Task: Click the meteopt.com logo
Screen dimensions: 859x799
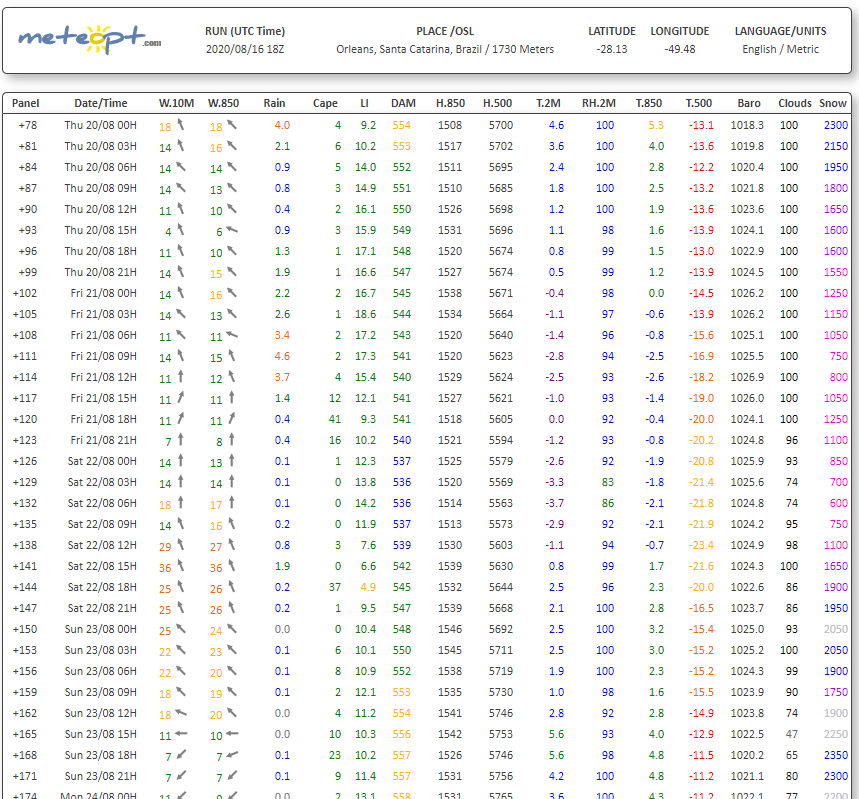Action: (90, 39)
